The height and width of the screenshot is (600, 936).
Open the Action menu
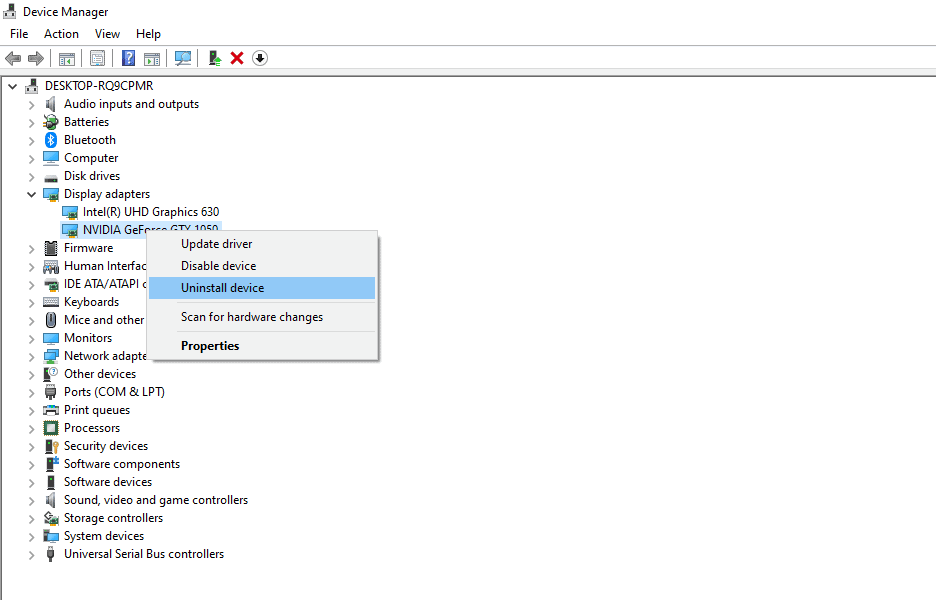point(61,34)
